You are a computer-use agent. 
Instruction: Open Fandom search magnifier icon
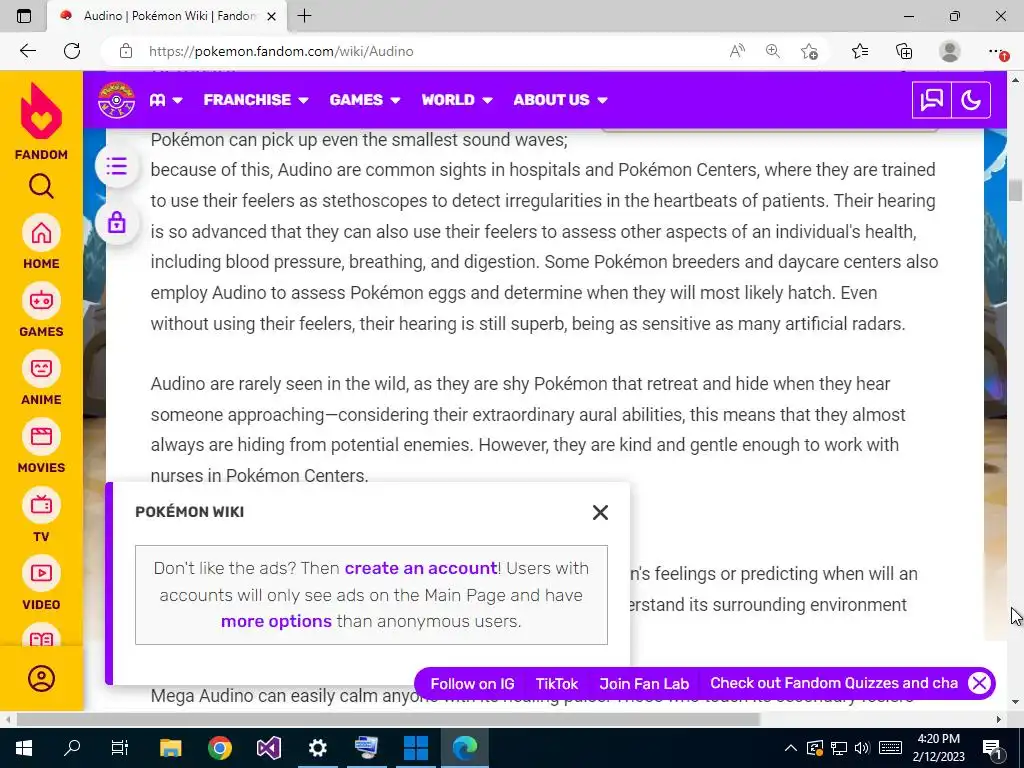41,186
